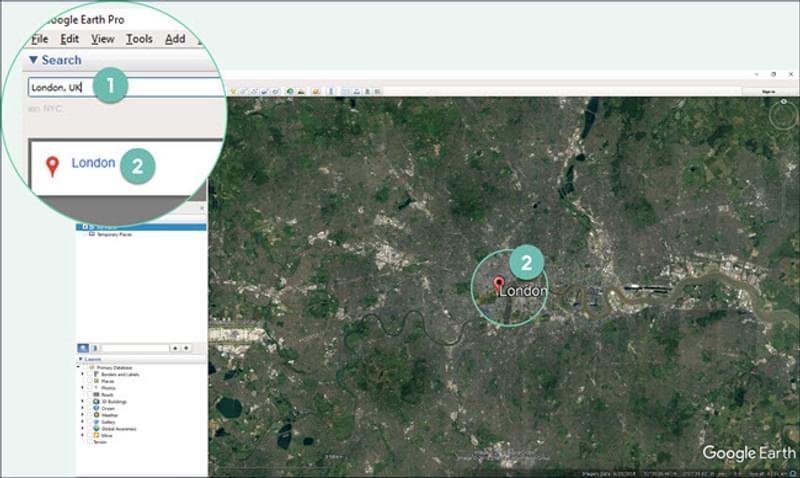Viewport: 800px width, 478px height.
Task: Open the View menu
Action: [x=102, y=39]
